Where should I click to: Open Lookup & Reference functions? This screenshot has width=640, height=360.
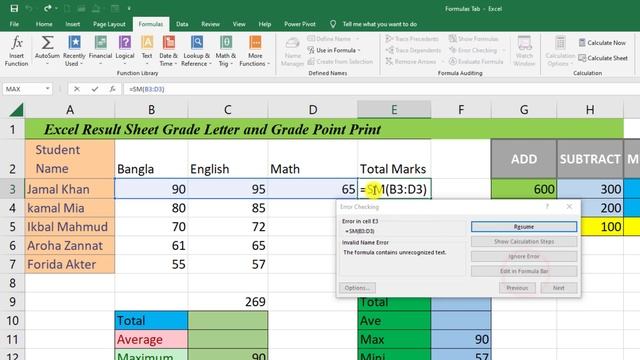(196, 51)
